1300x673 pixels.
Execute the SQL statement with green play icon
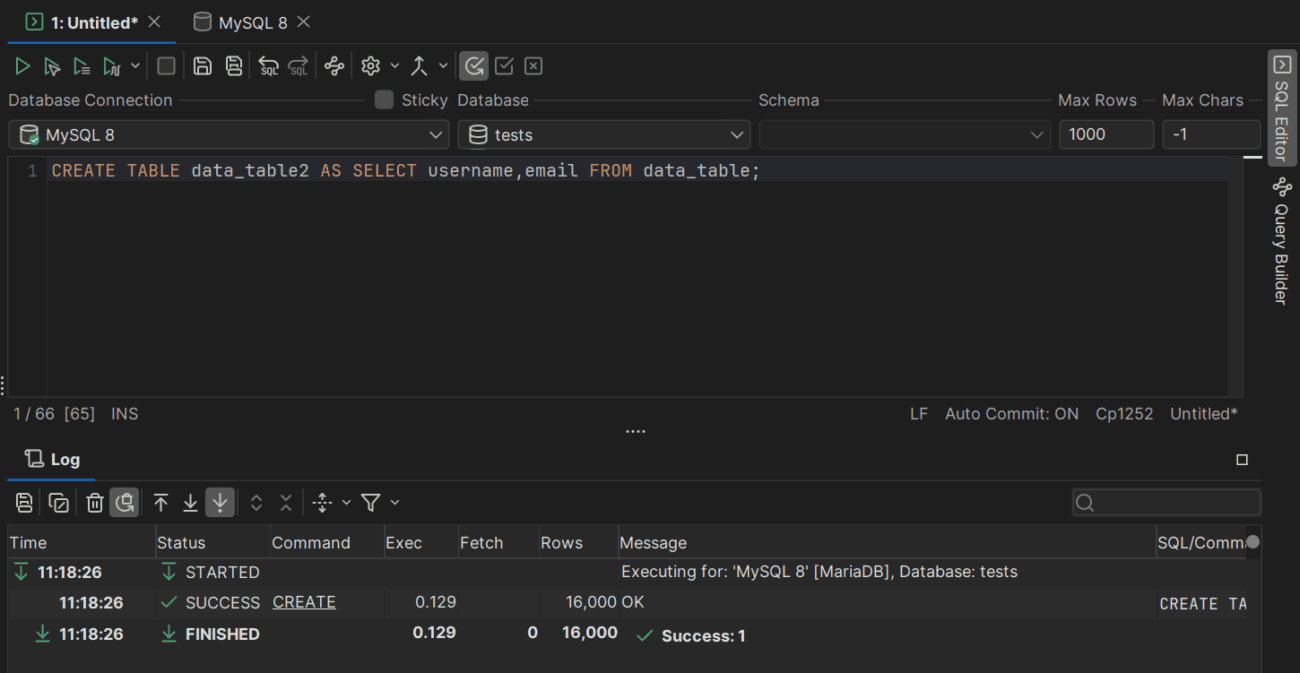[x=22, y=65]
